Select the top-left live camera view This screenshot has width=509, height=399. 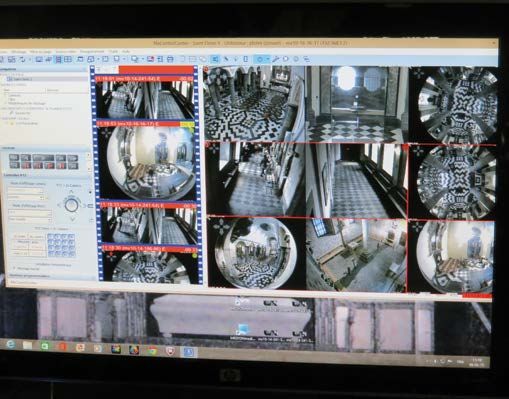[254, 103]
